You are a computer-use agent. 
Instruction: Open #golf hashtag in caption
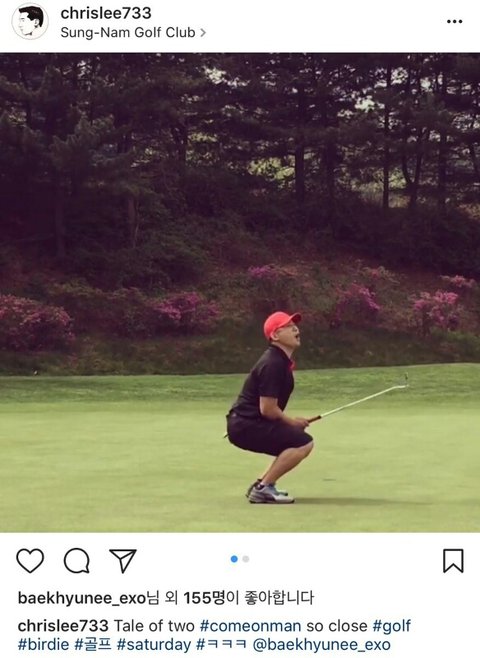click(x=391, y=626)
